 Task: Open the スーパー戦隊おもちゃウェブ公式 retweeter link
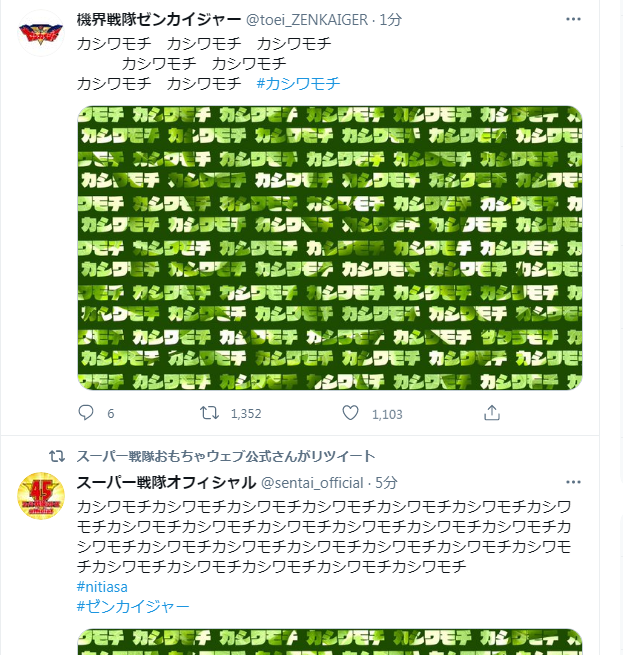coord(226,456)
